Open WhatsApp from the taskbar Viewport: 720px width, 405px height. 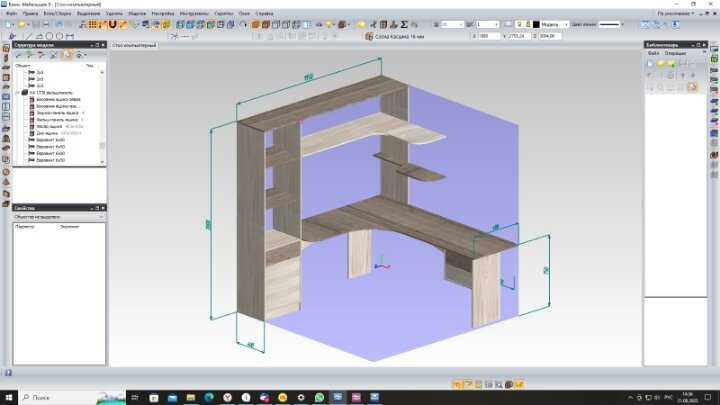pyautogui.click(x=319, y=397)
